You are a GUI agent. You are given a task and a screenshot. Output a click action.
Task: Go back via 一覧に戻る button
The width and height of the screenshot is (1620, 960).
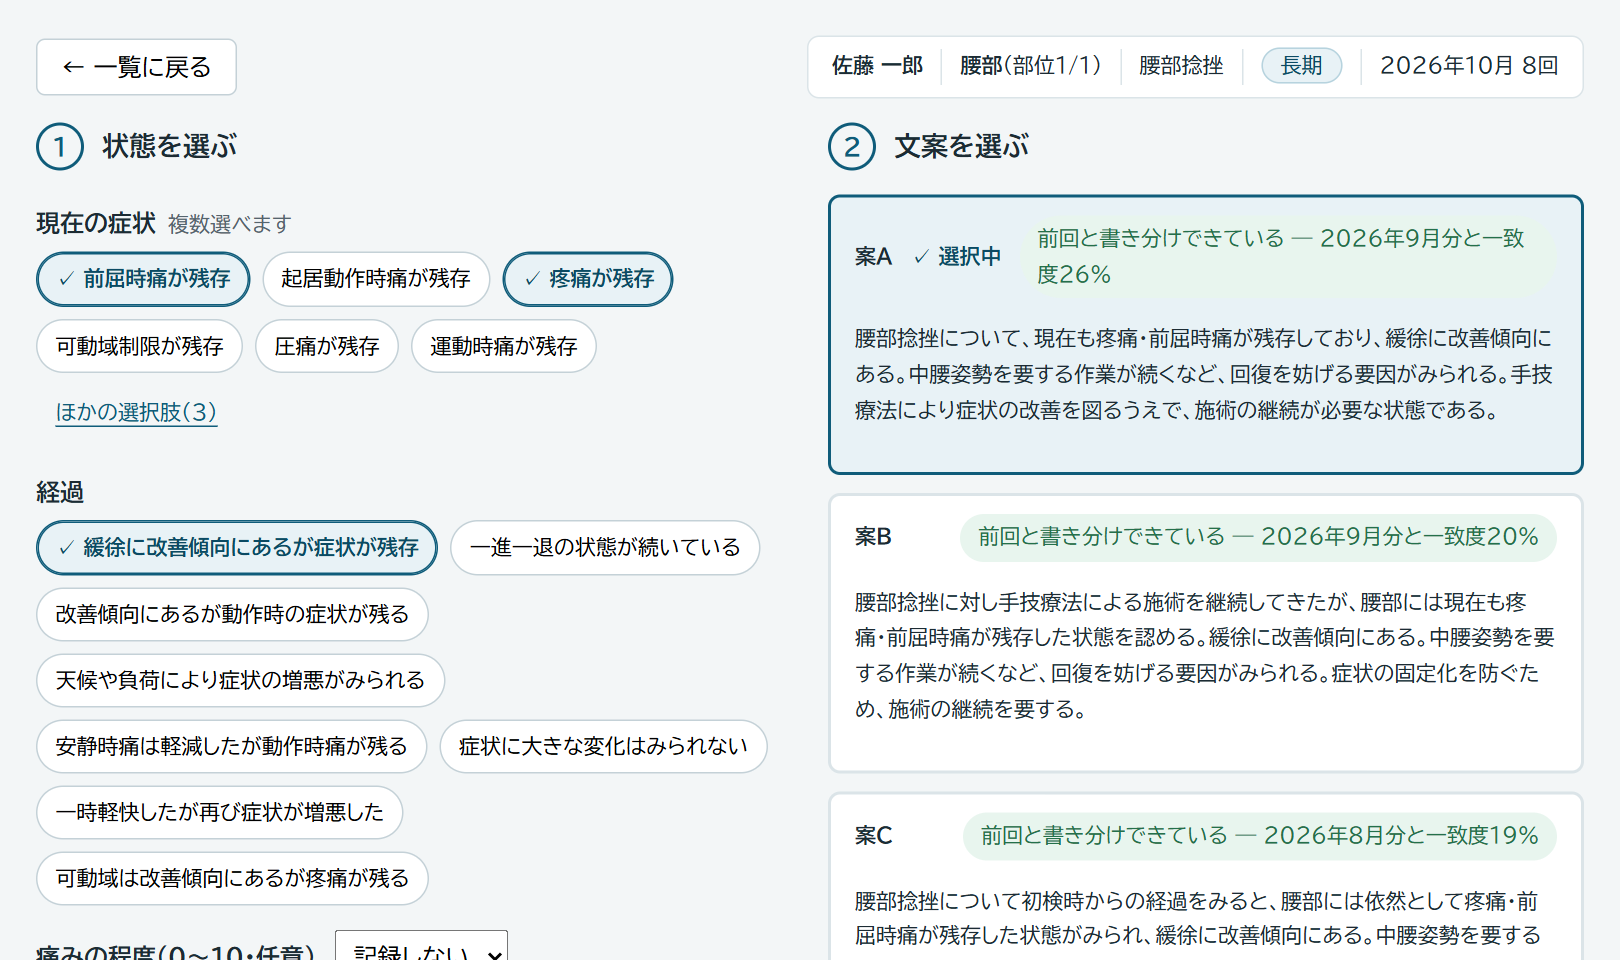(x=136, y=67)
